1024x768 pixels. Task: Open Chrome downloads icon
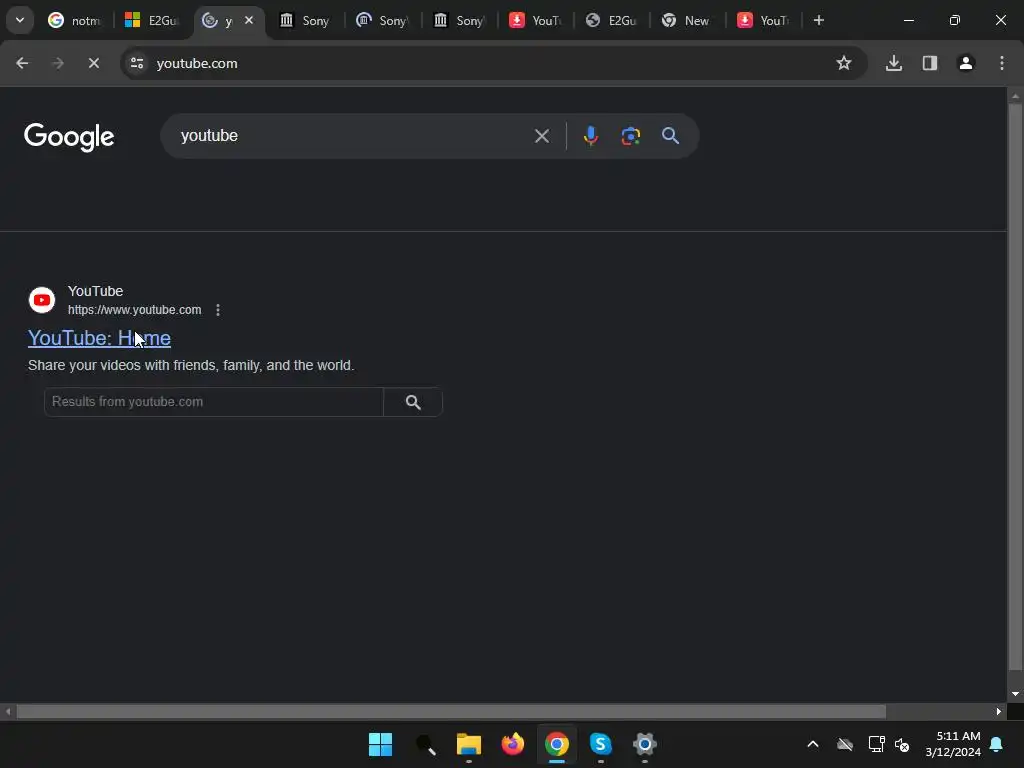click(893, 63)
